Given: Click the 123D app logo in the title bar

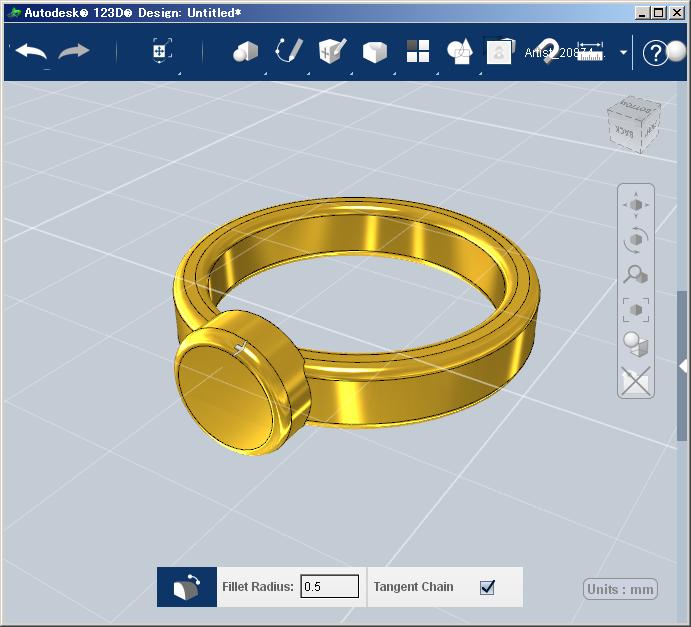Looking at the screenshot, I should pyautogui.click(x=15, y=12).
